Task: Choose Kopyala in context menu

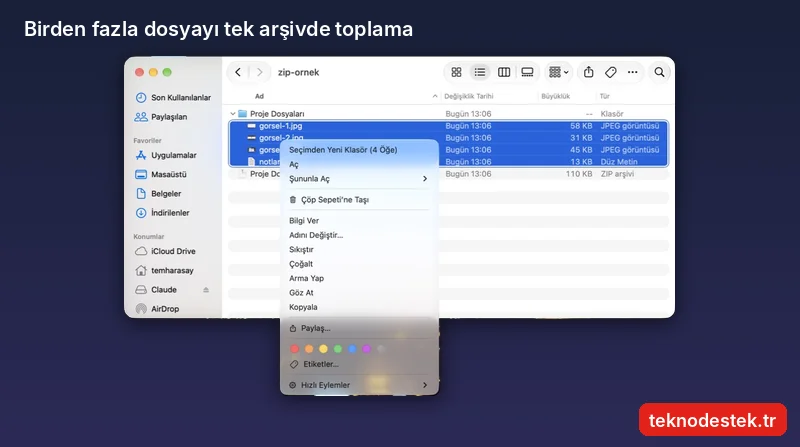Action: click(x=359, y=307)
